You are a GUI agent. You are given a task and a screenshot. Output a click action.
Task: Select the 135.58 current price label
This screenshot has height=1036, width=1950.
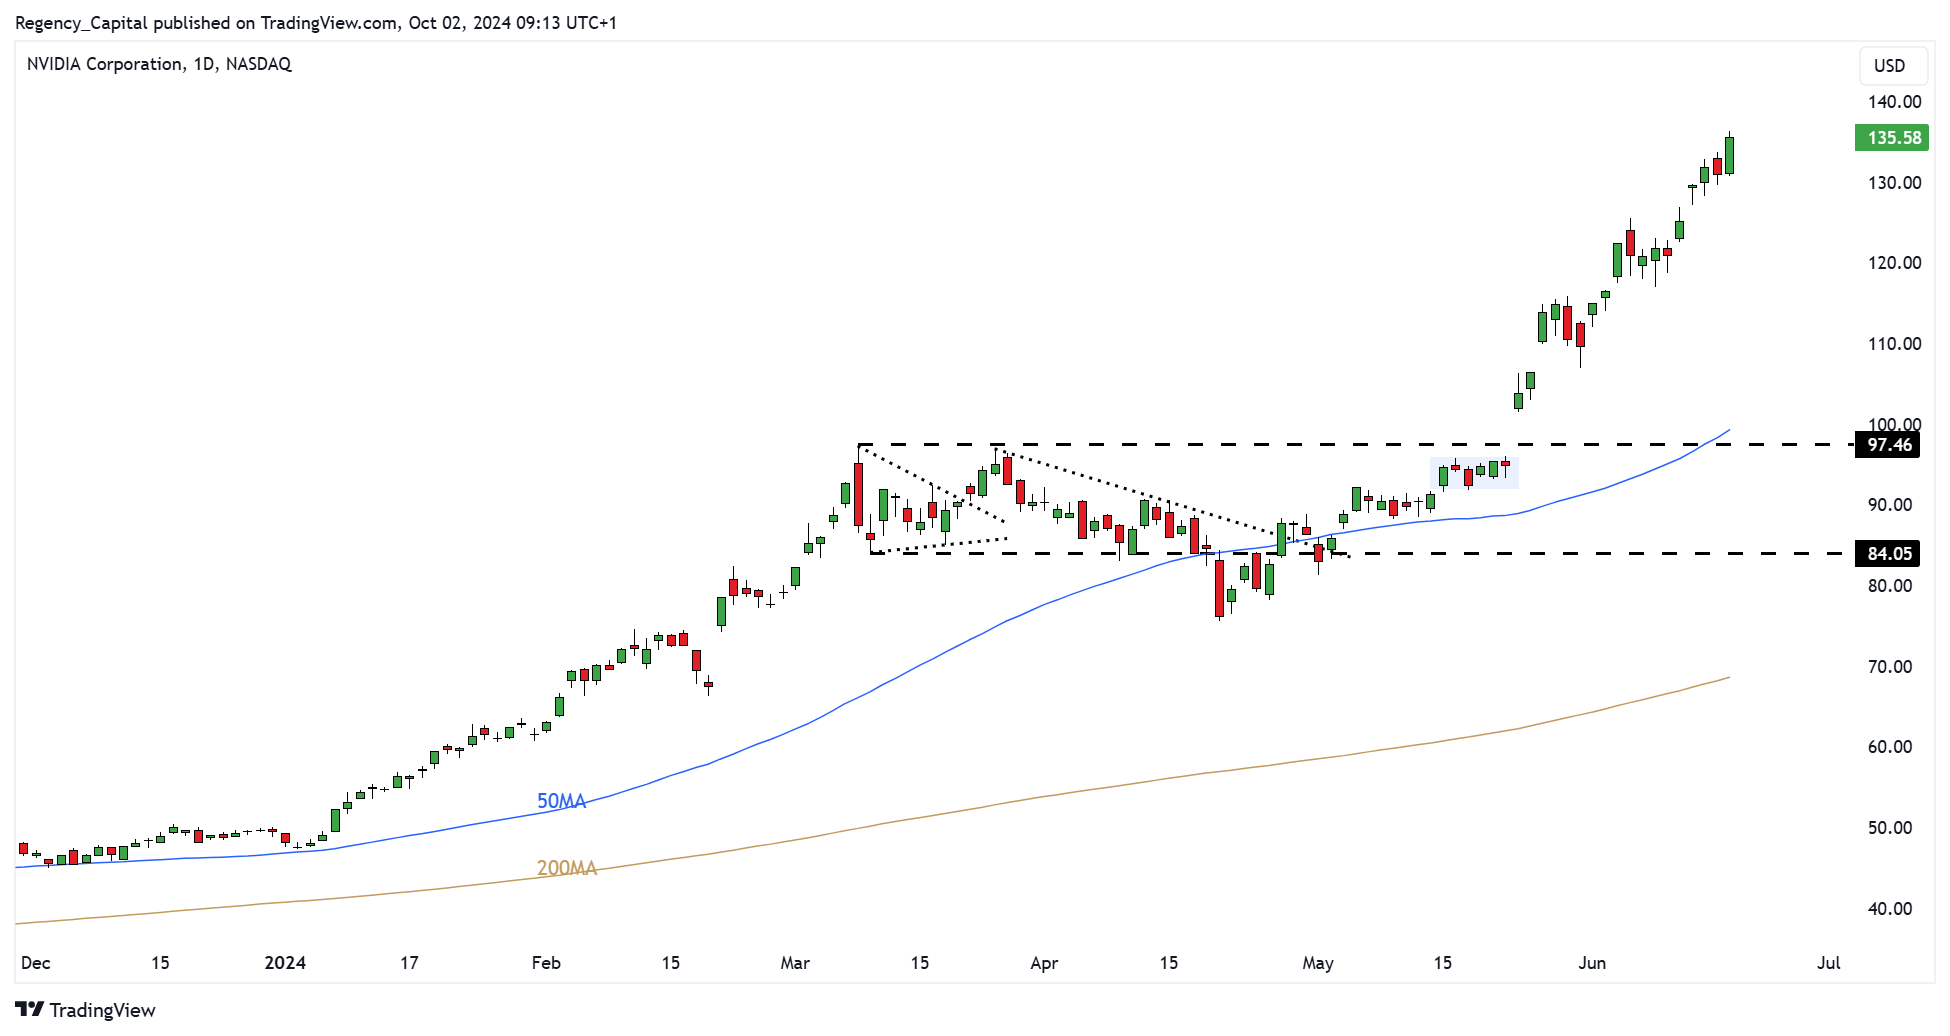click(1891, 138)
